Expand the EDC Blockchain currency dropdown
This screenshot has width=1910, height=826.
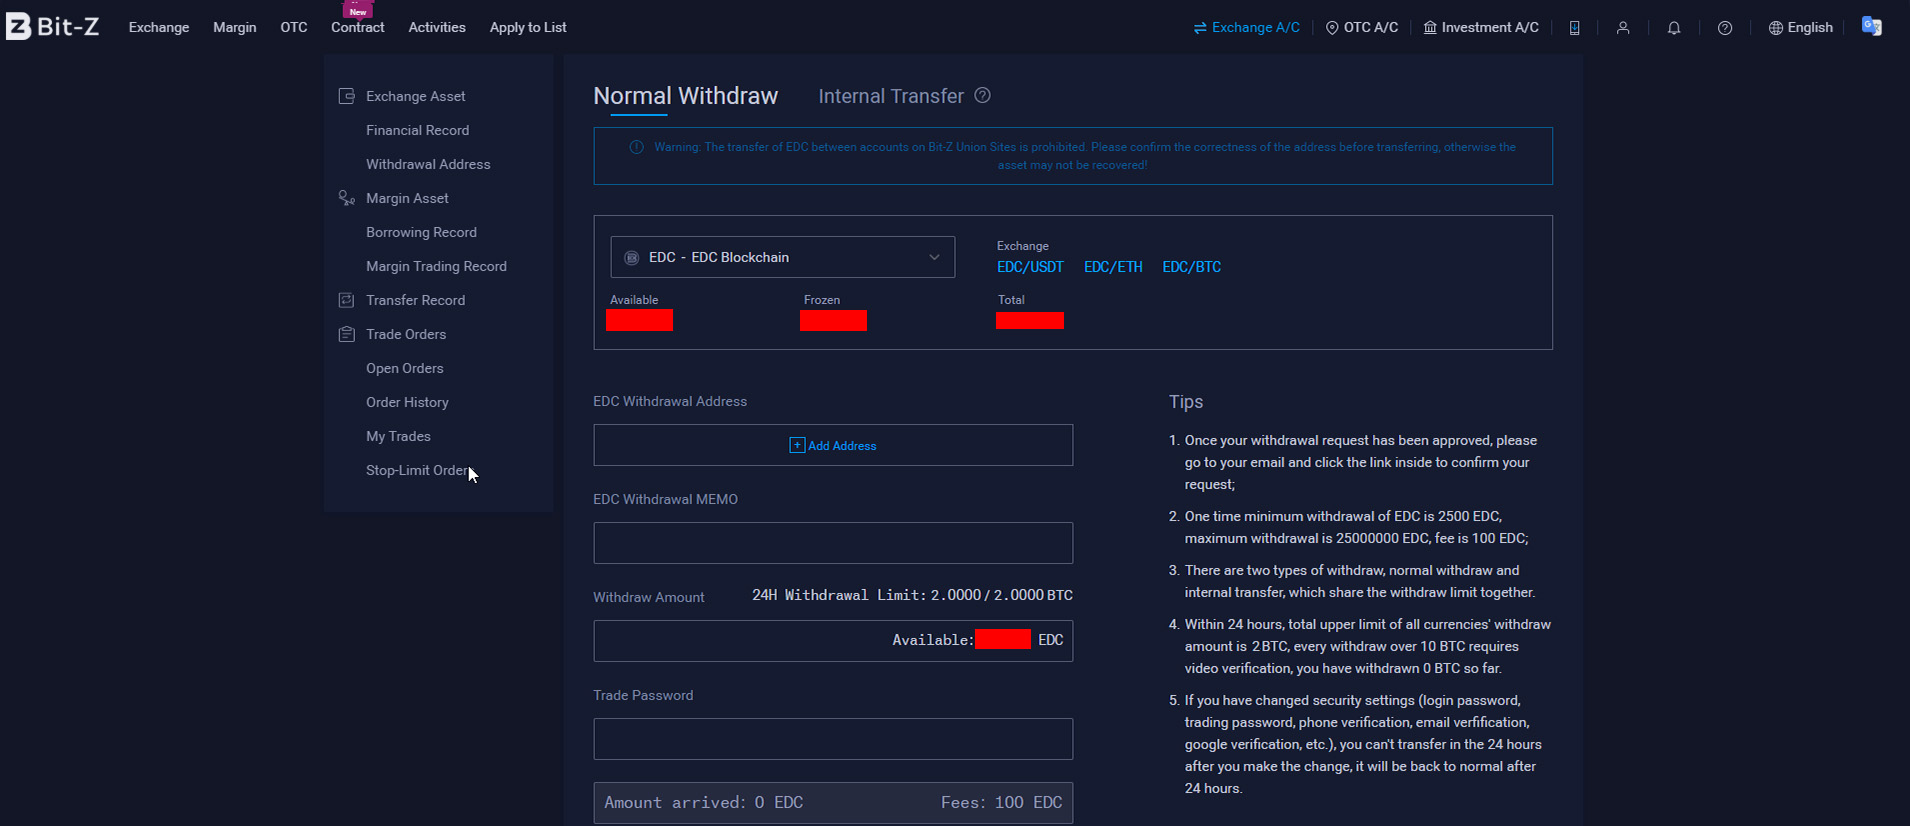(783, 257)
